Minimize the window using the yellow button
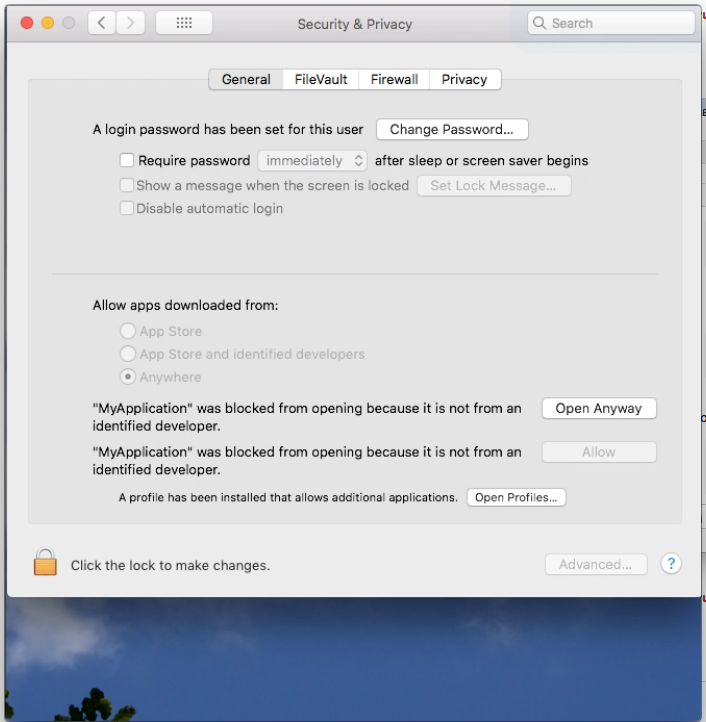 click(x=48, y=23)
